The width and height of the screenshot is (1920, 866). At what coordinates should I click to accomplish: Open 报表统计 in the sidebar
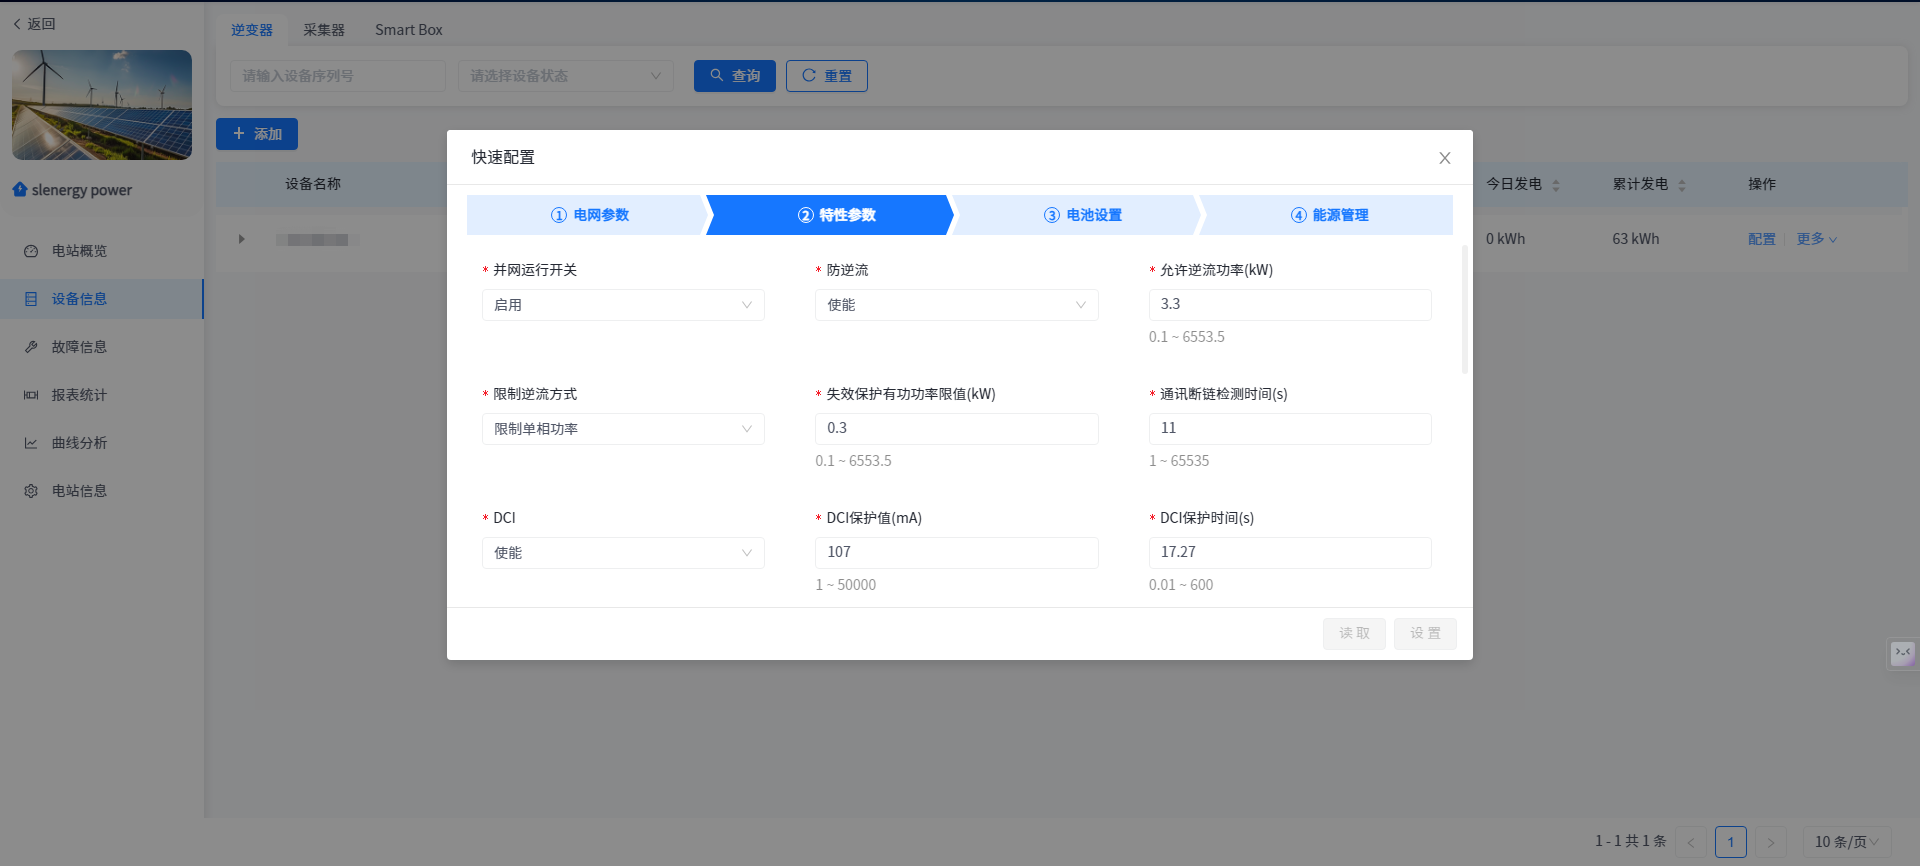[x=79, y=395]
